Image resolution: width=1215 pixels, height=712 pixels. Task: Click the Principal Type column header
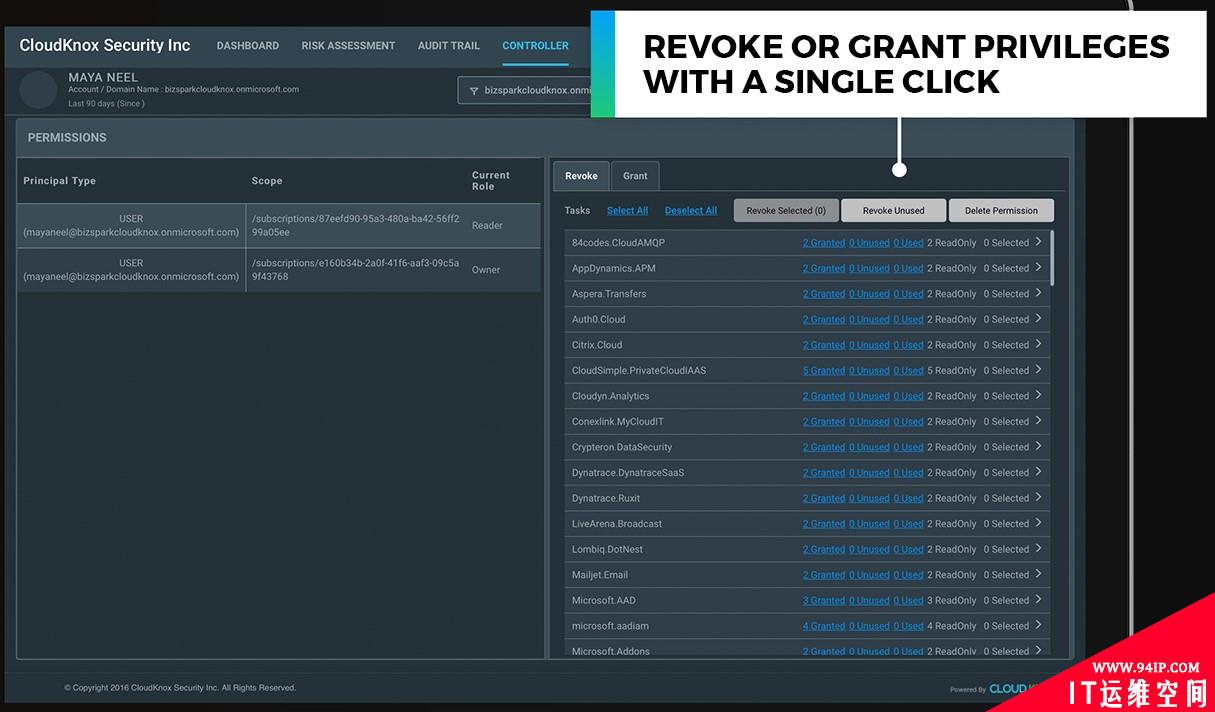point(59,181)
